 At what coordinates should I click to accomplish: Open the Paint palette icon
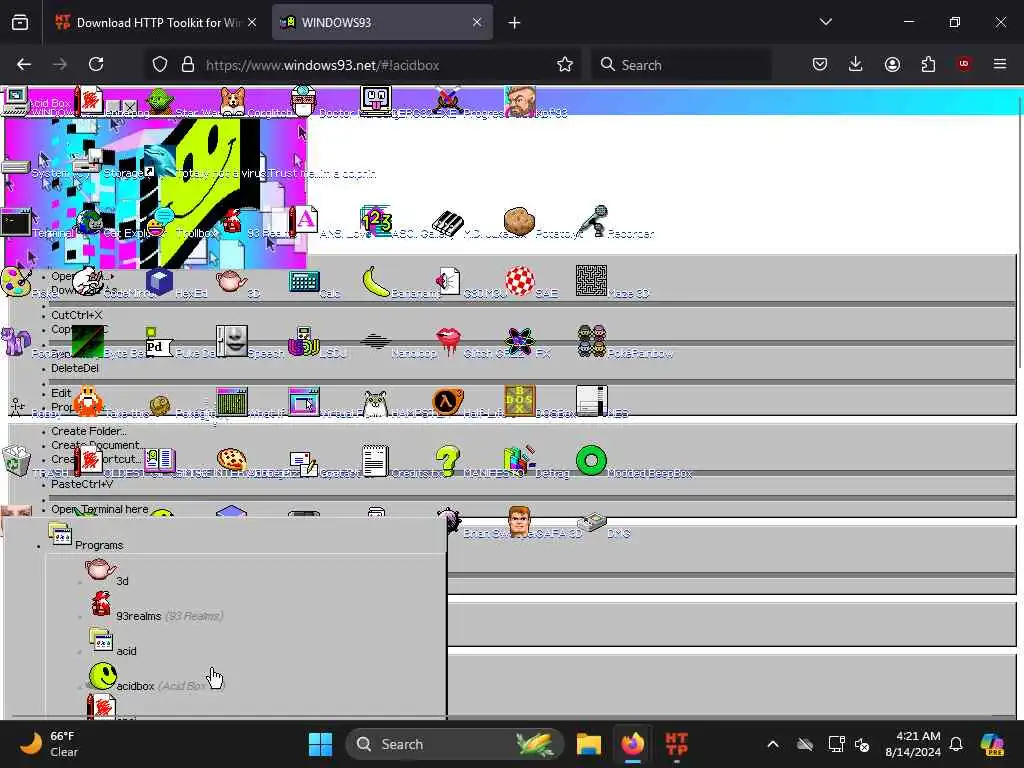[16, 281]
